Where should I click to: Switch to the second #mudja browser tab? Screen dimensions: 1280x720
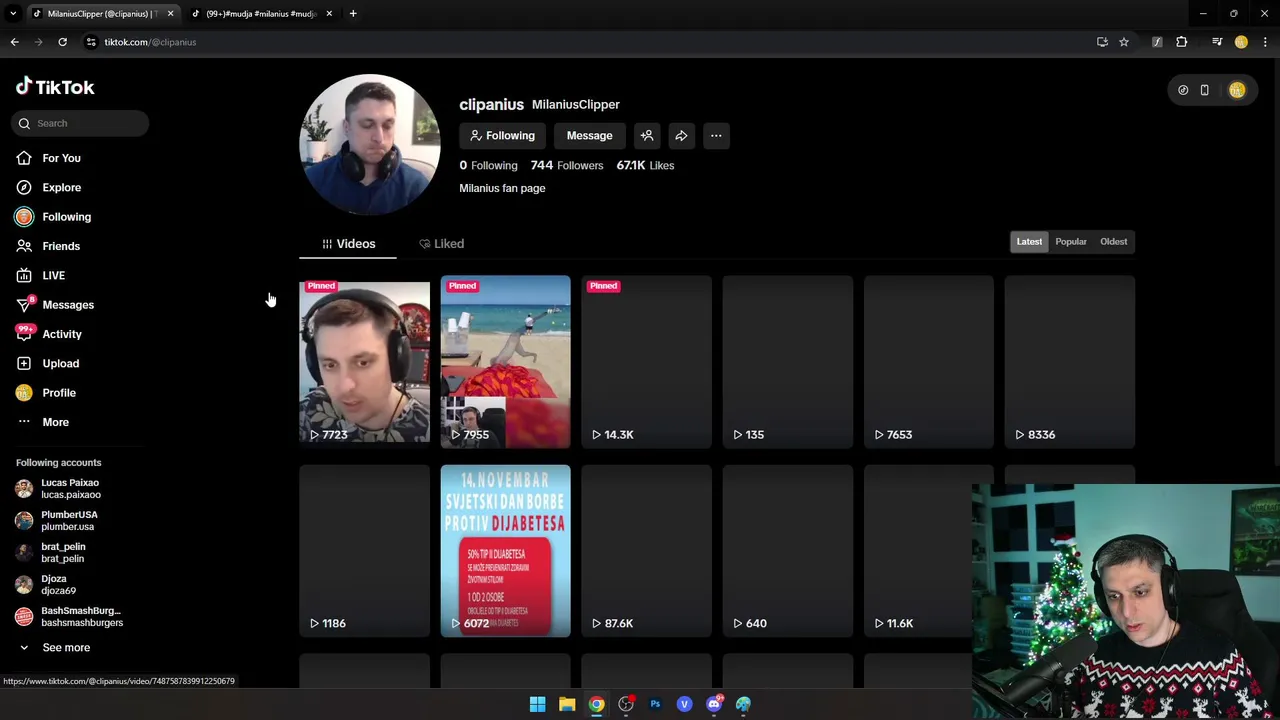tap(262, 14)
